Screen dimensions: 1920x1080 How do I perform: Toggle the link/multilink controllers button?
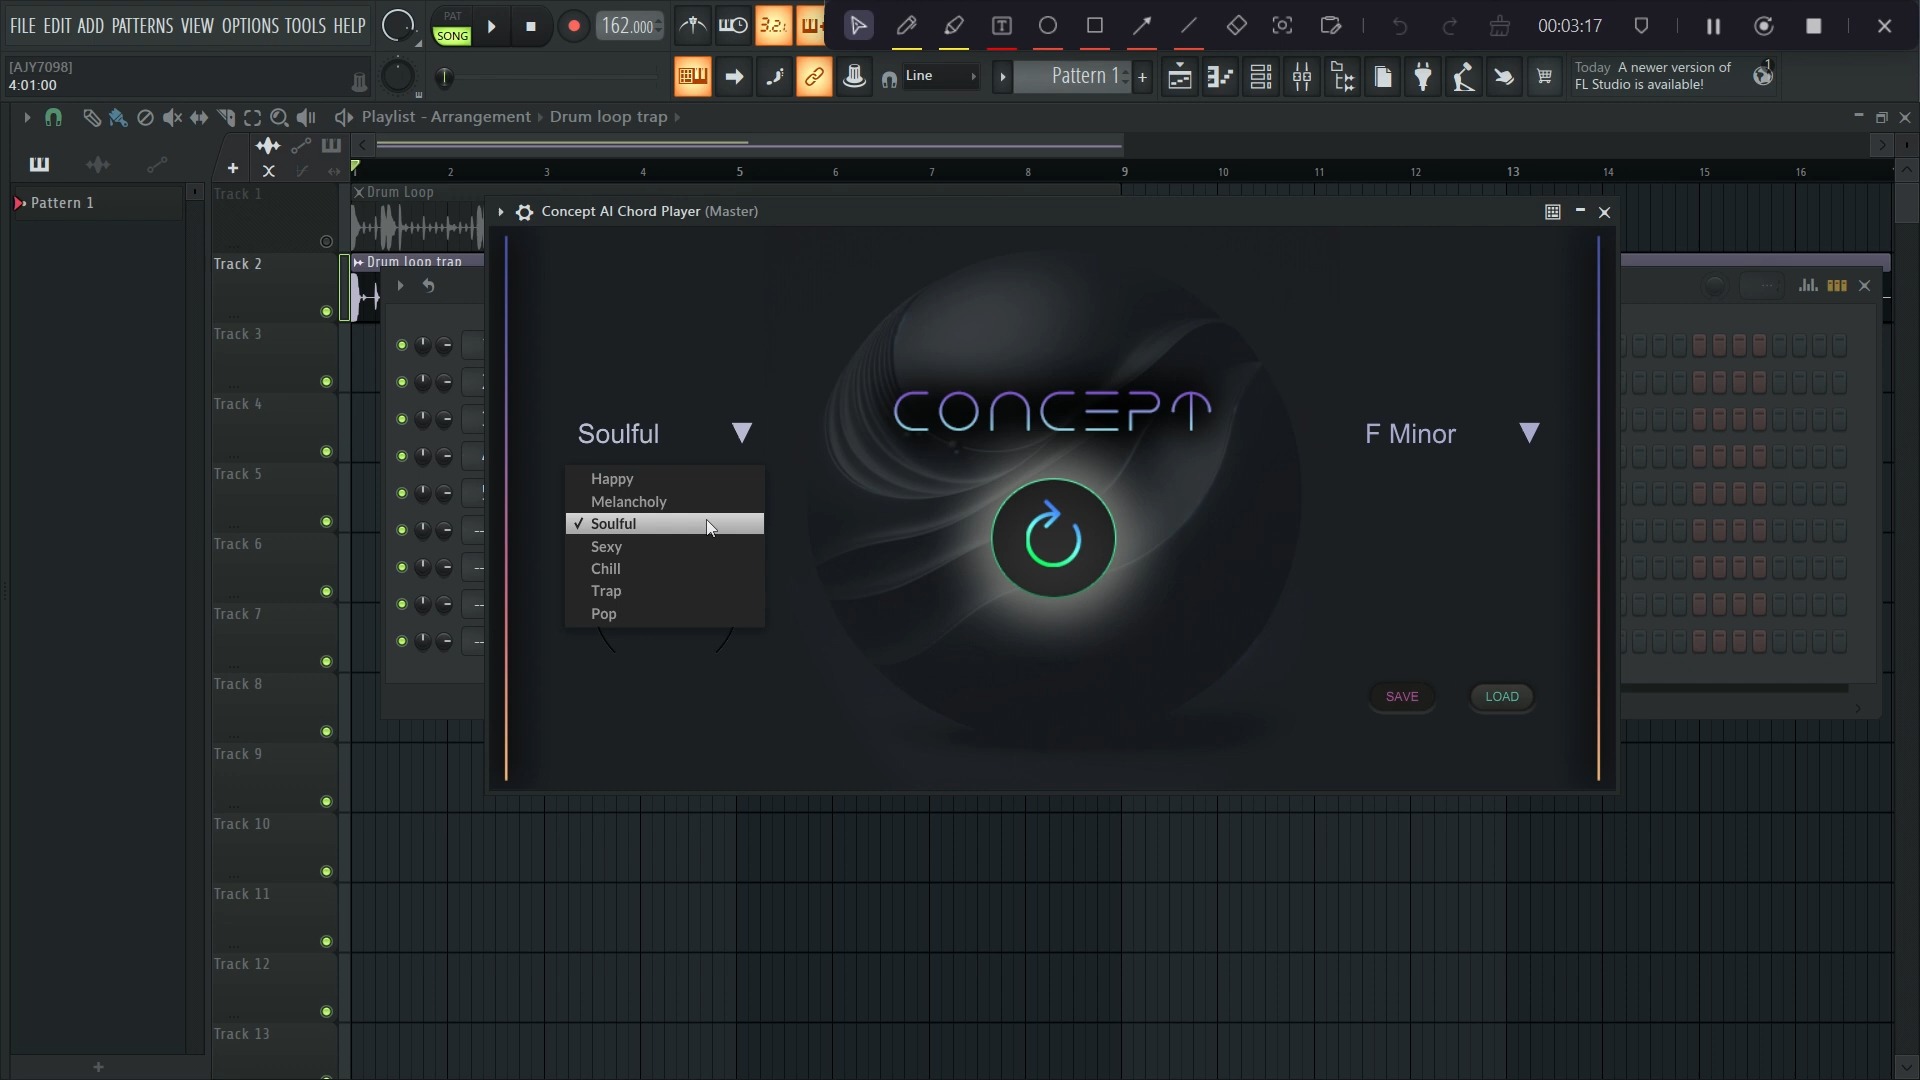[814, 77]
